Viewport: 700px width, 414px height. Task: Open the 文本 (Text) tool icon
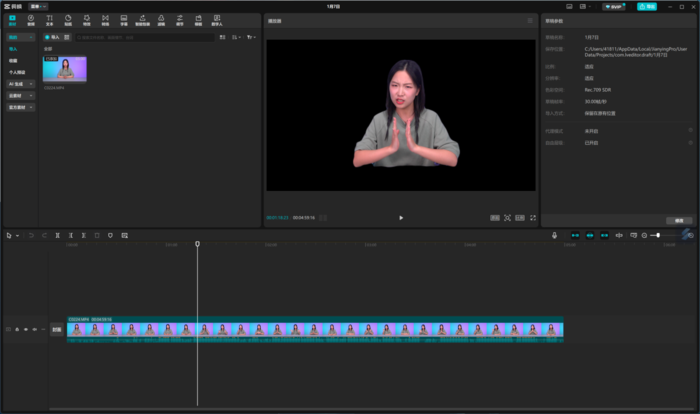(x=49, y=20)
